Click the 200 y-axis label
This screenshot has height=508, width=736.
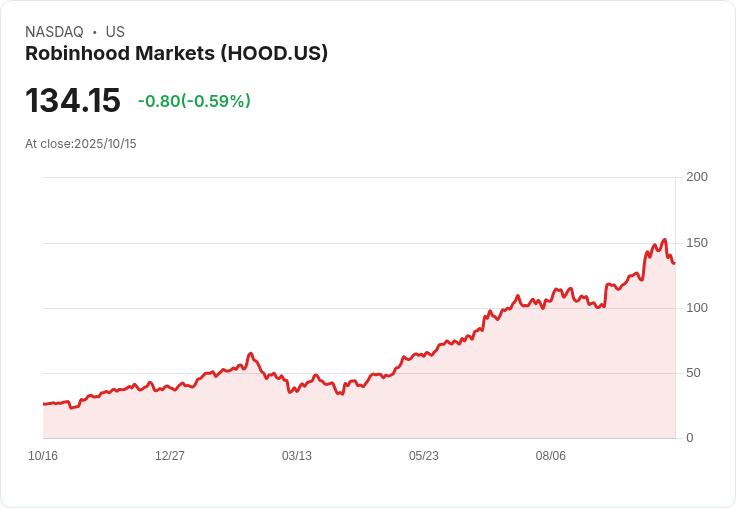[696, 177]
